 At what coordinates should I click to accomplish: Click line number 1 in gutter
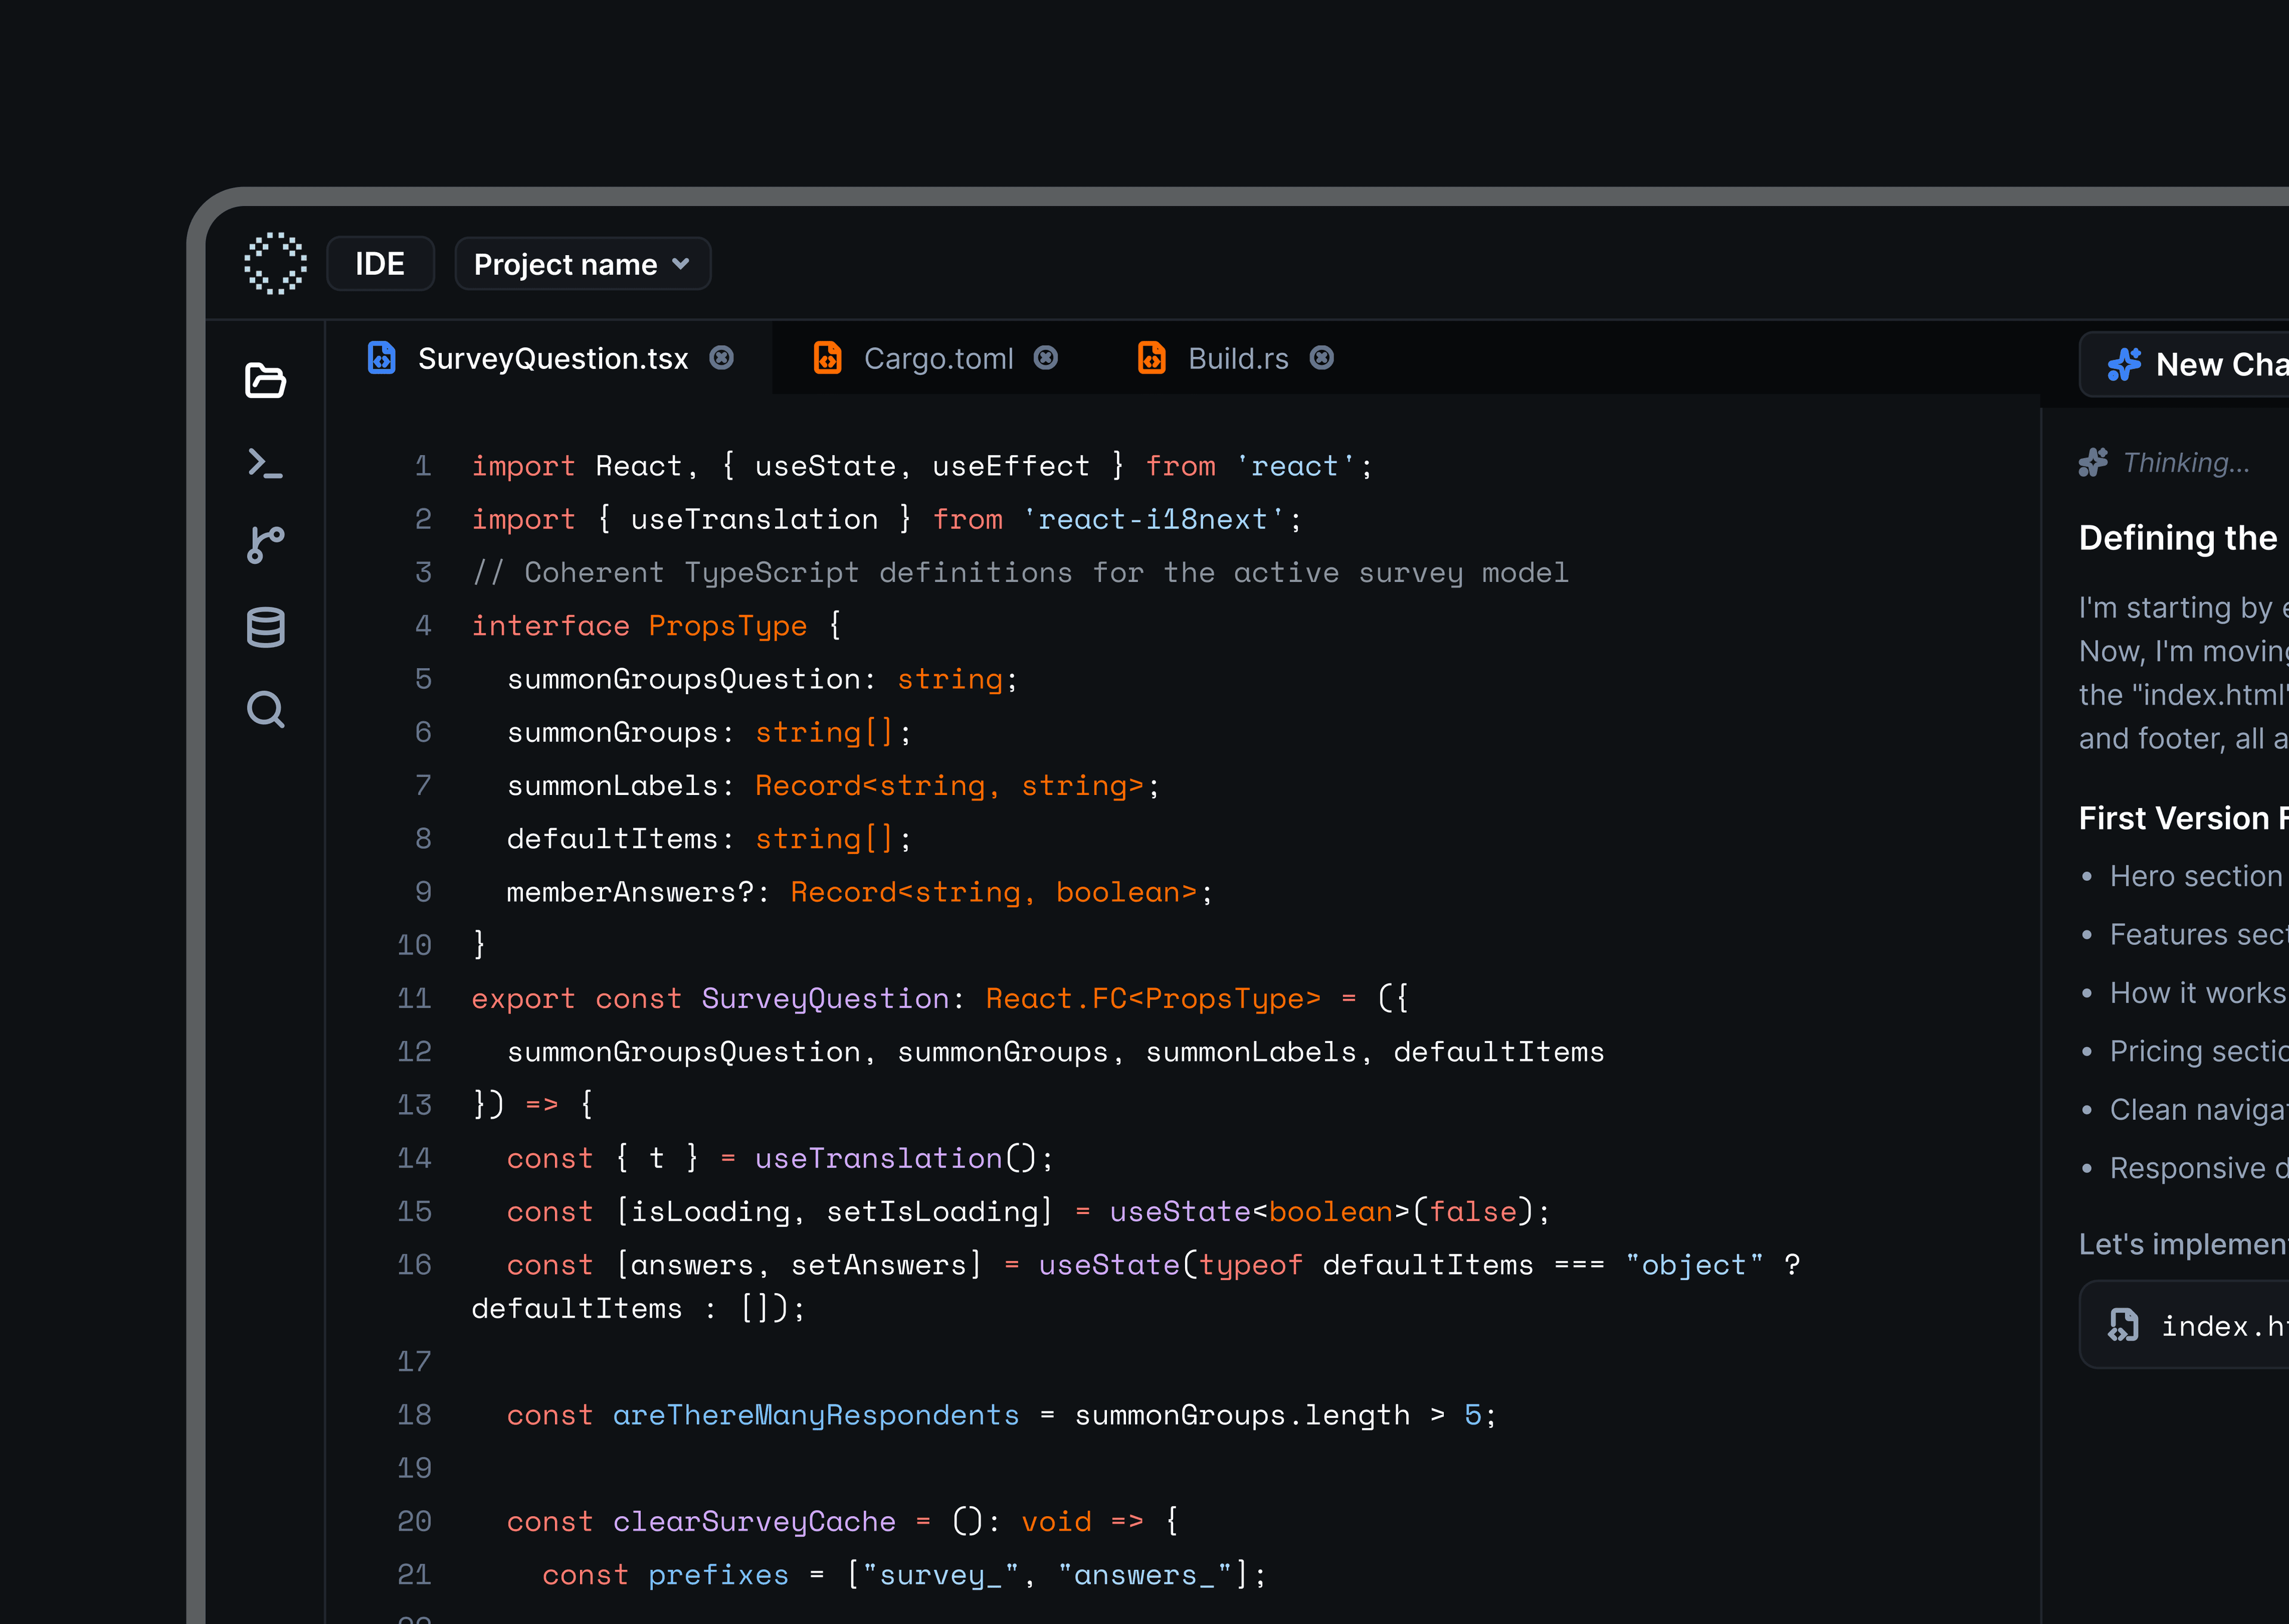(423, 466)
